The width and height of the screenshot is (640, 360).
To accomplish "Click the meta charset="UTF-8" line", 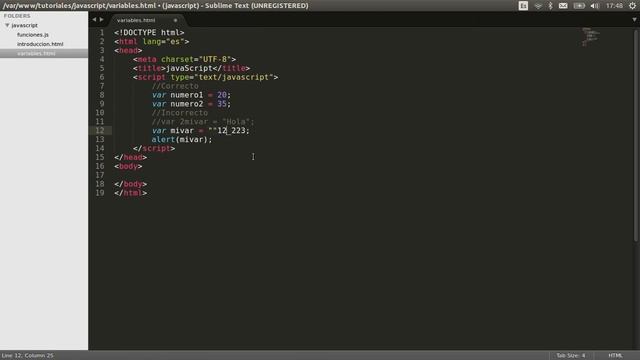I will tap(184, 60).
